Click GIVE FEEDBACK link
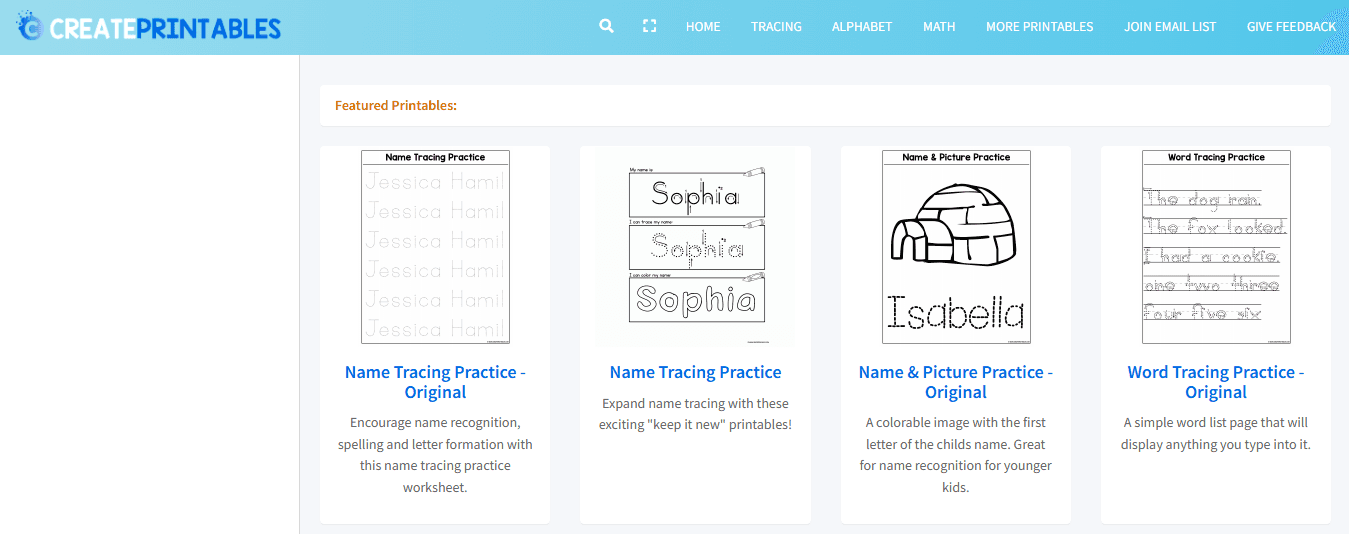This screenshot has height=534, width=1349. [x=1291, y=27]
